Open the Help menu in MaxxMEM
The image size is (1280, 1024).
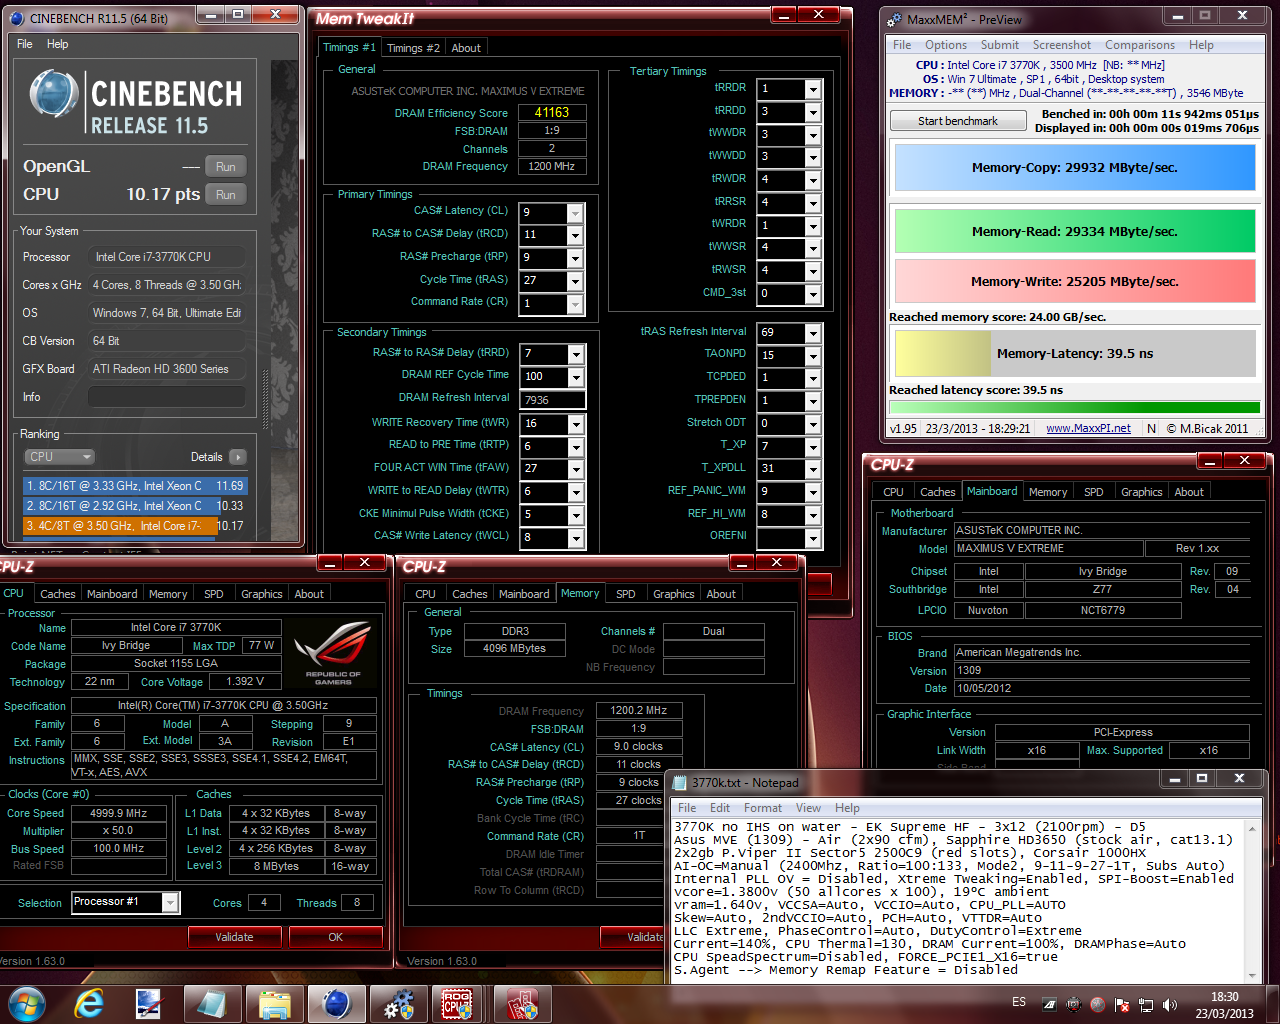click(x=1201, y=45)
